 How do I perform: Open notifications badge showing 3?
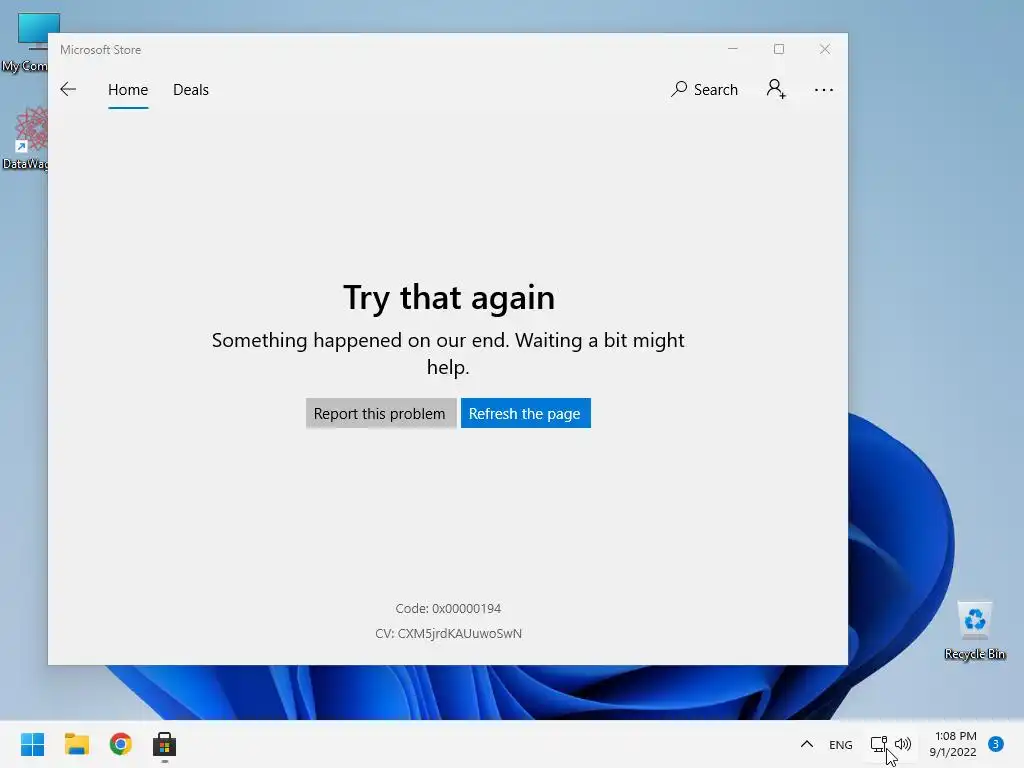[x=996, y=744]
